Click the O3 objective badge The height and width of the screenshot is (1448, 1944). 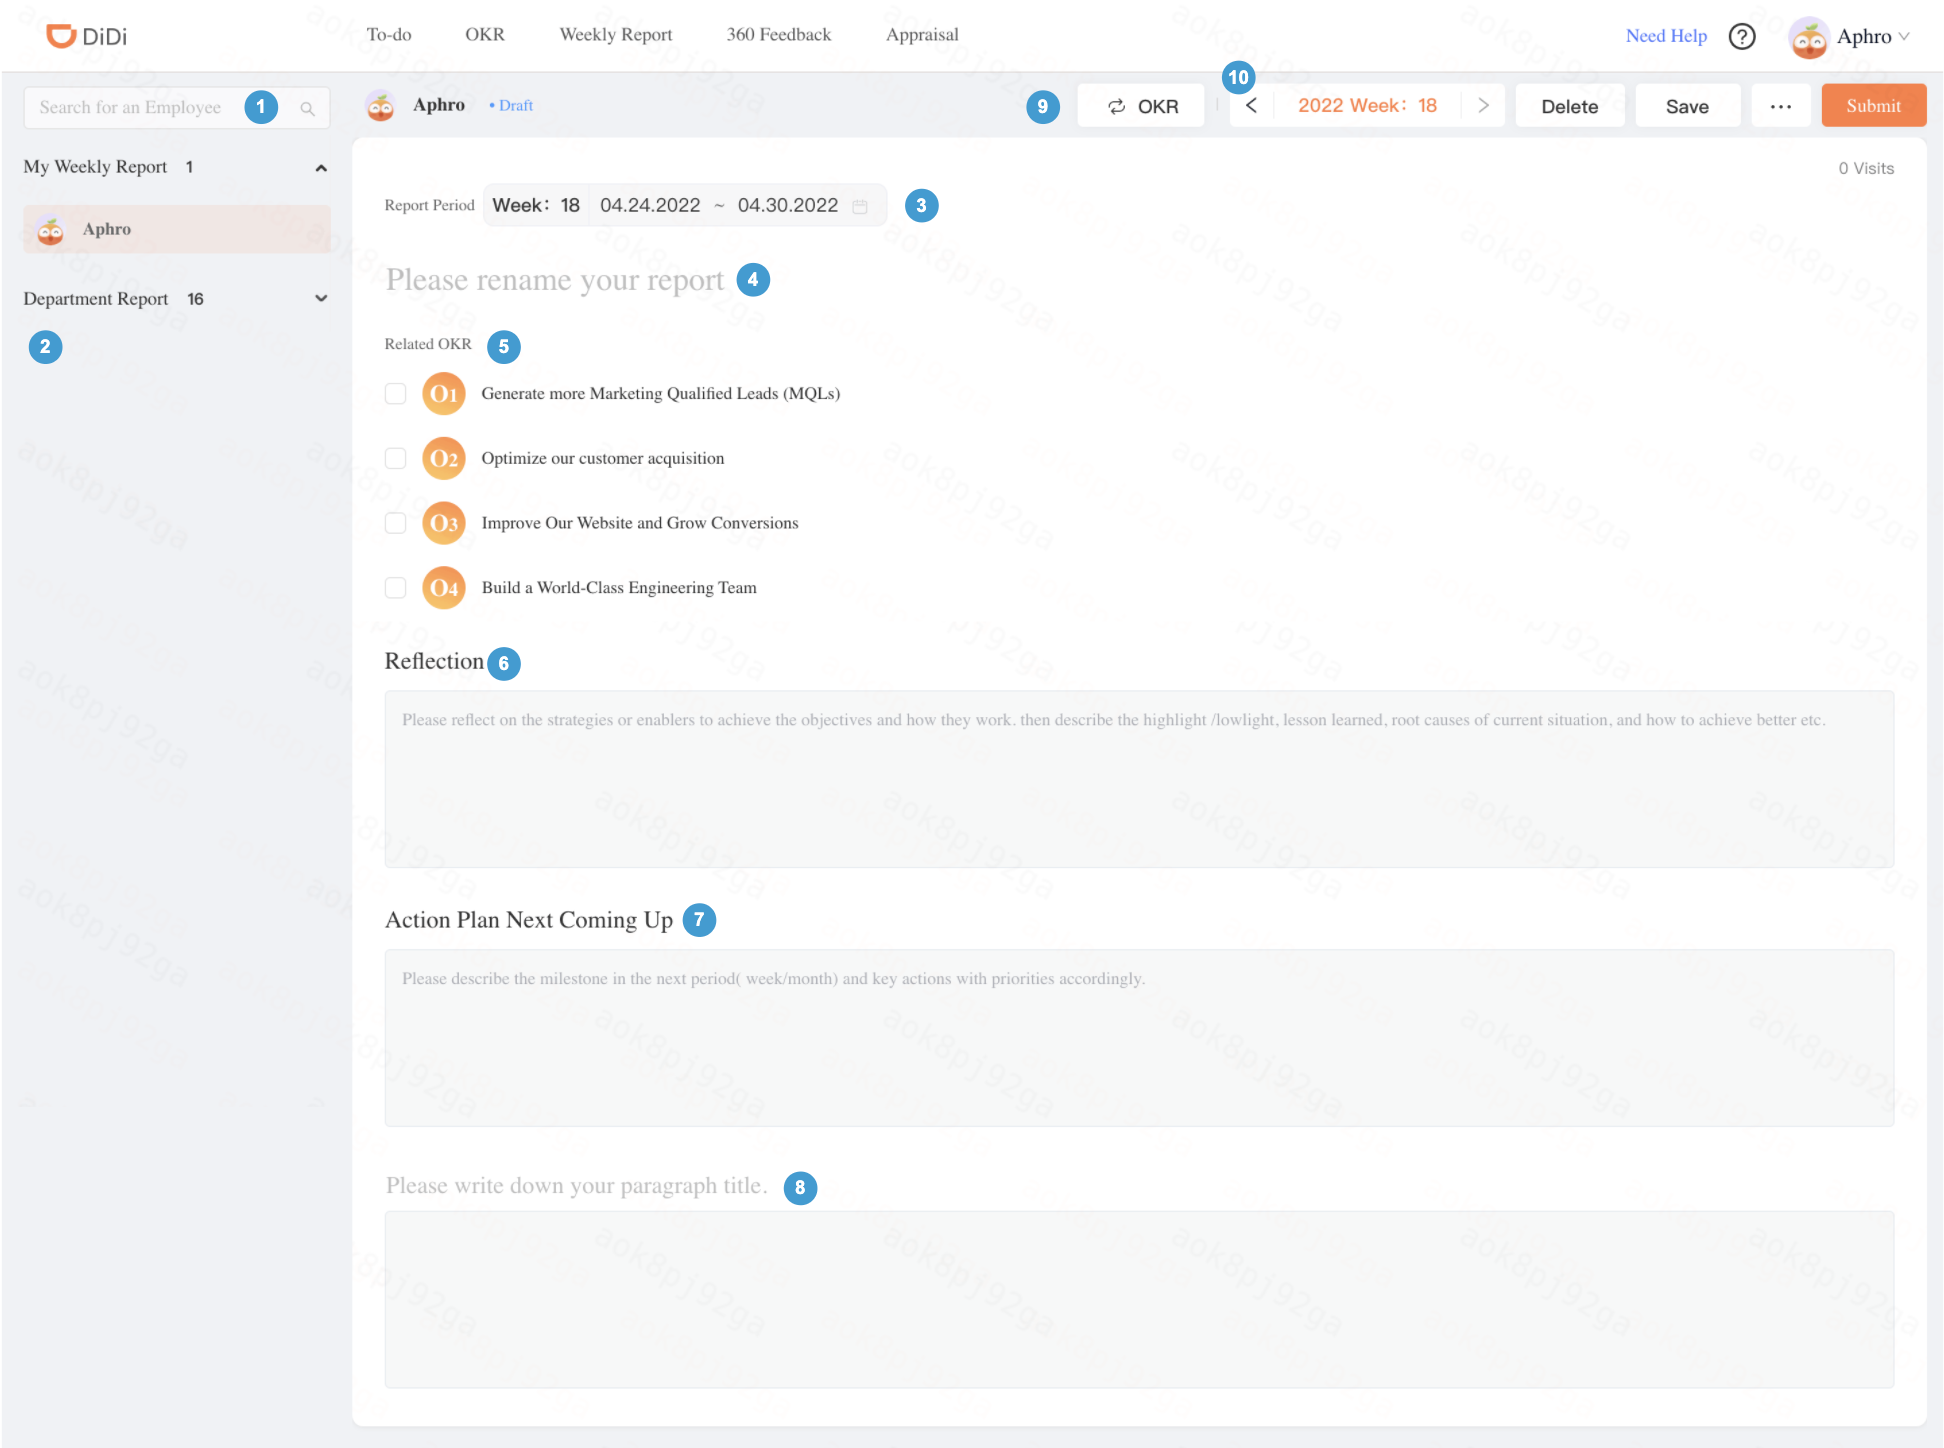coord(444,523)
